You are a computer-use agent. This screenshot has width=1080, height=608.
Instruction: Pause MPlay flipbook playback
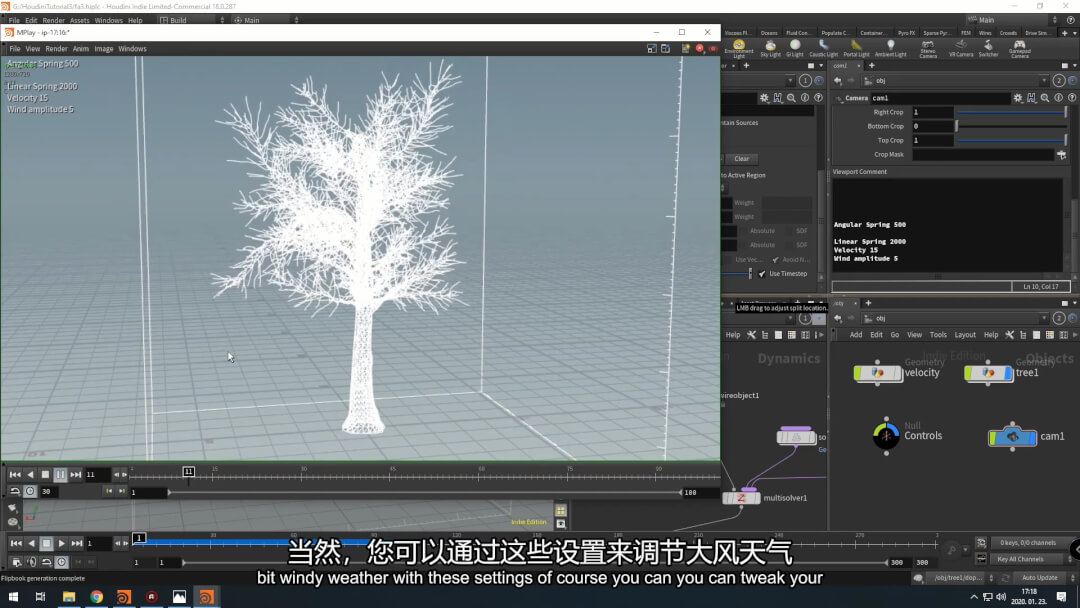[60, 474]
